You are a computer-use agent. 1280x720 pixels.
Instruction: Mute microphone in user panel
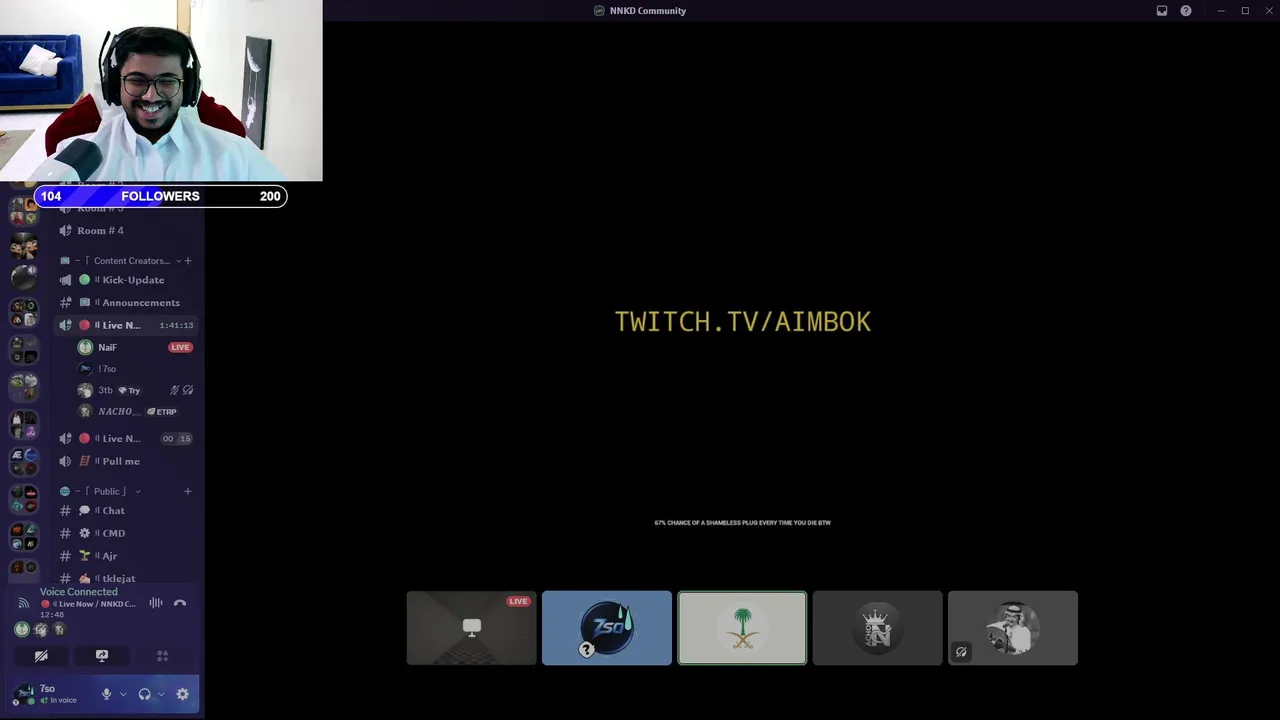(106, 694)
